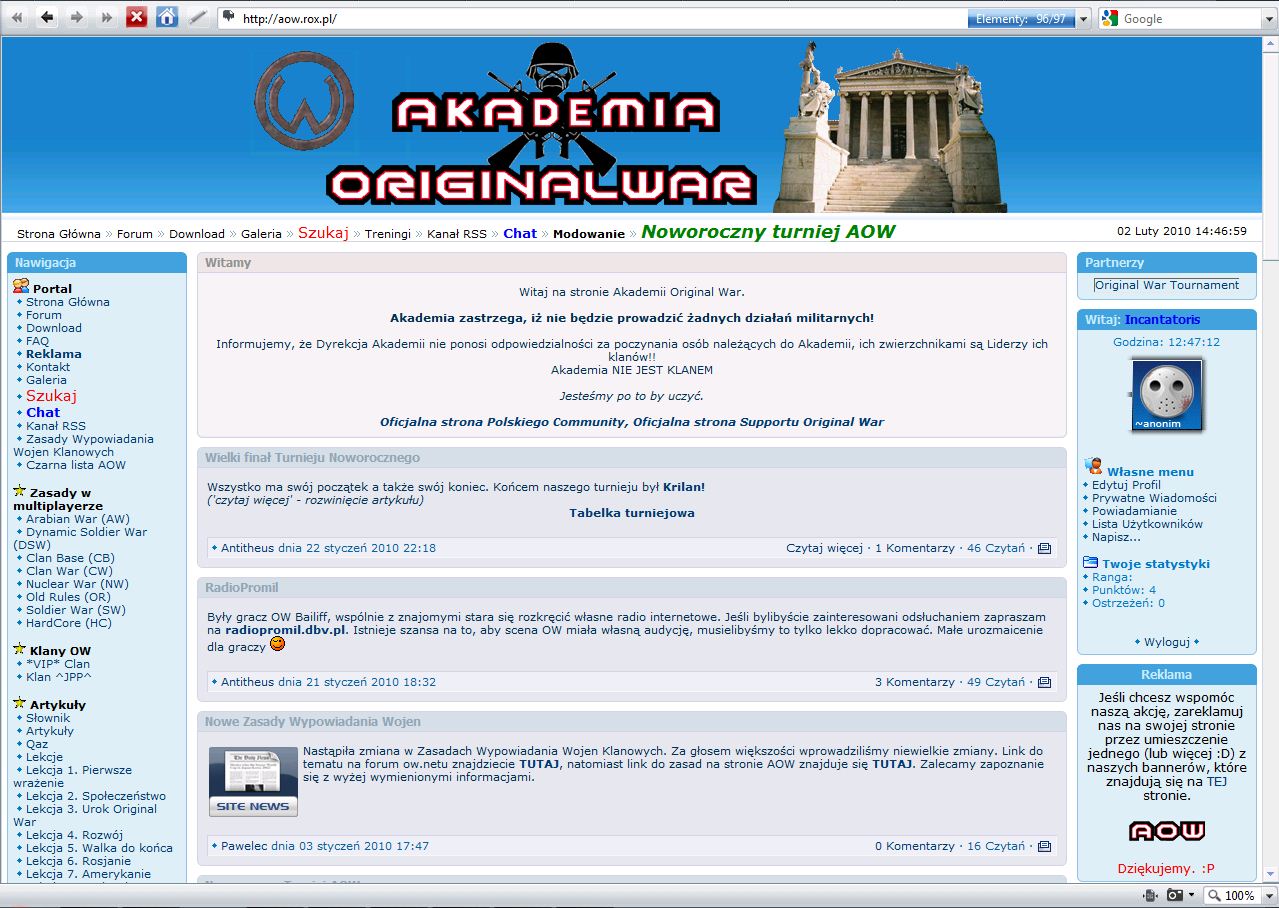Open Czarna lista AOW in the sidebar
This screenshot has width=1279, height=908.
click(76, 464)
